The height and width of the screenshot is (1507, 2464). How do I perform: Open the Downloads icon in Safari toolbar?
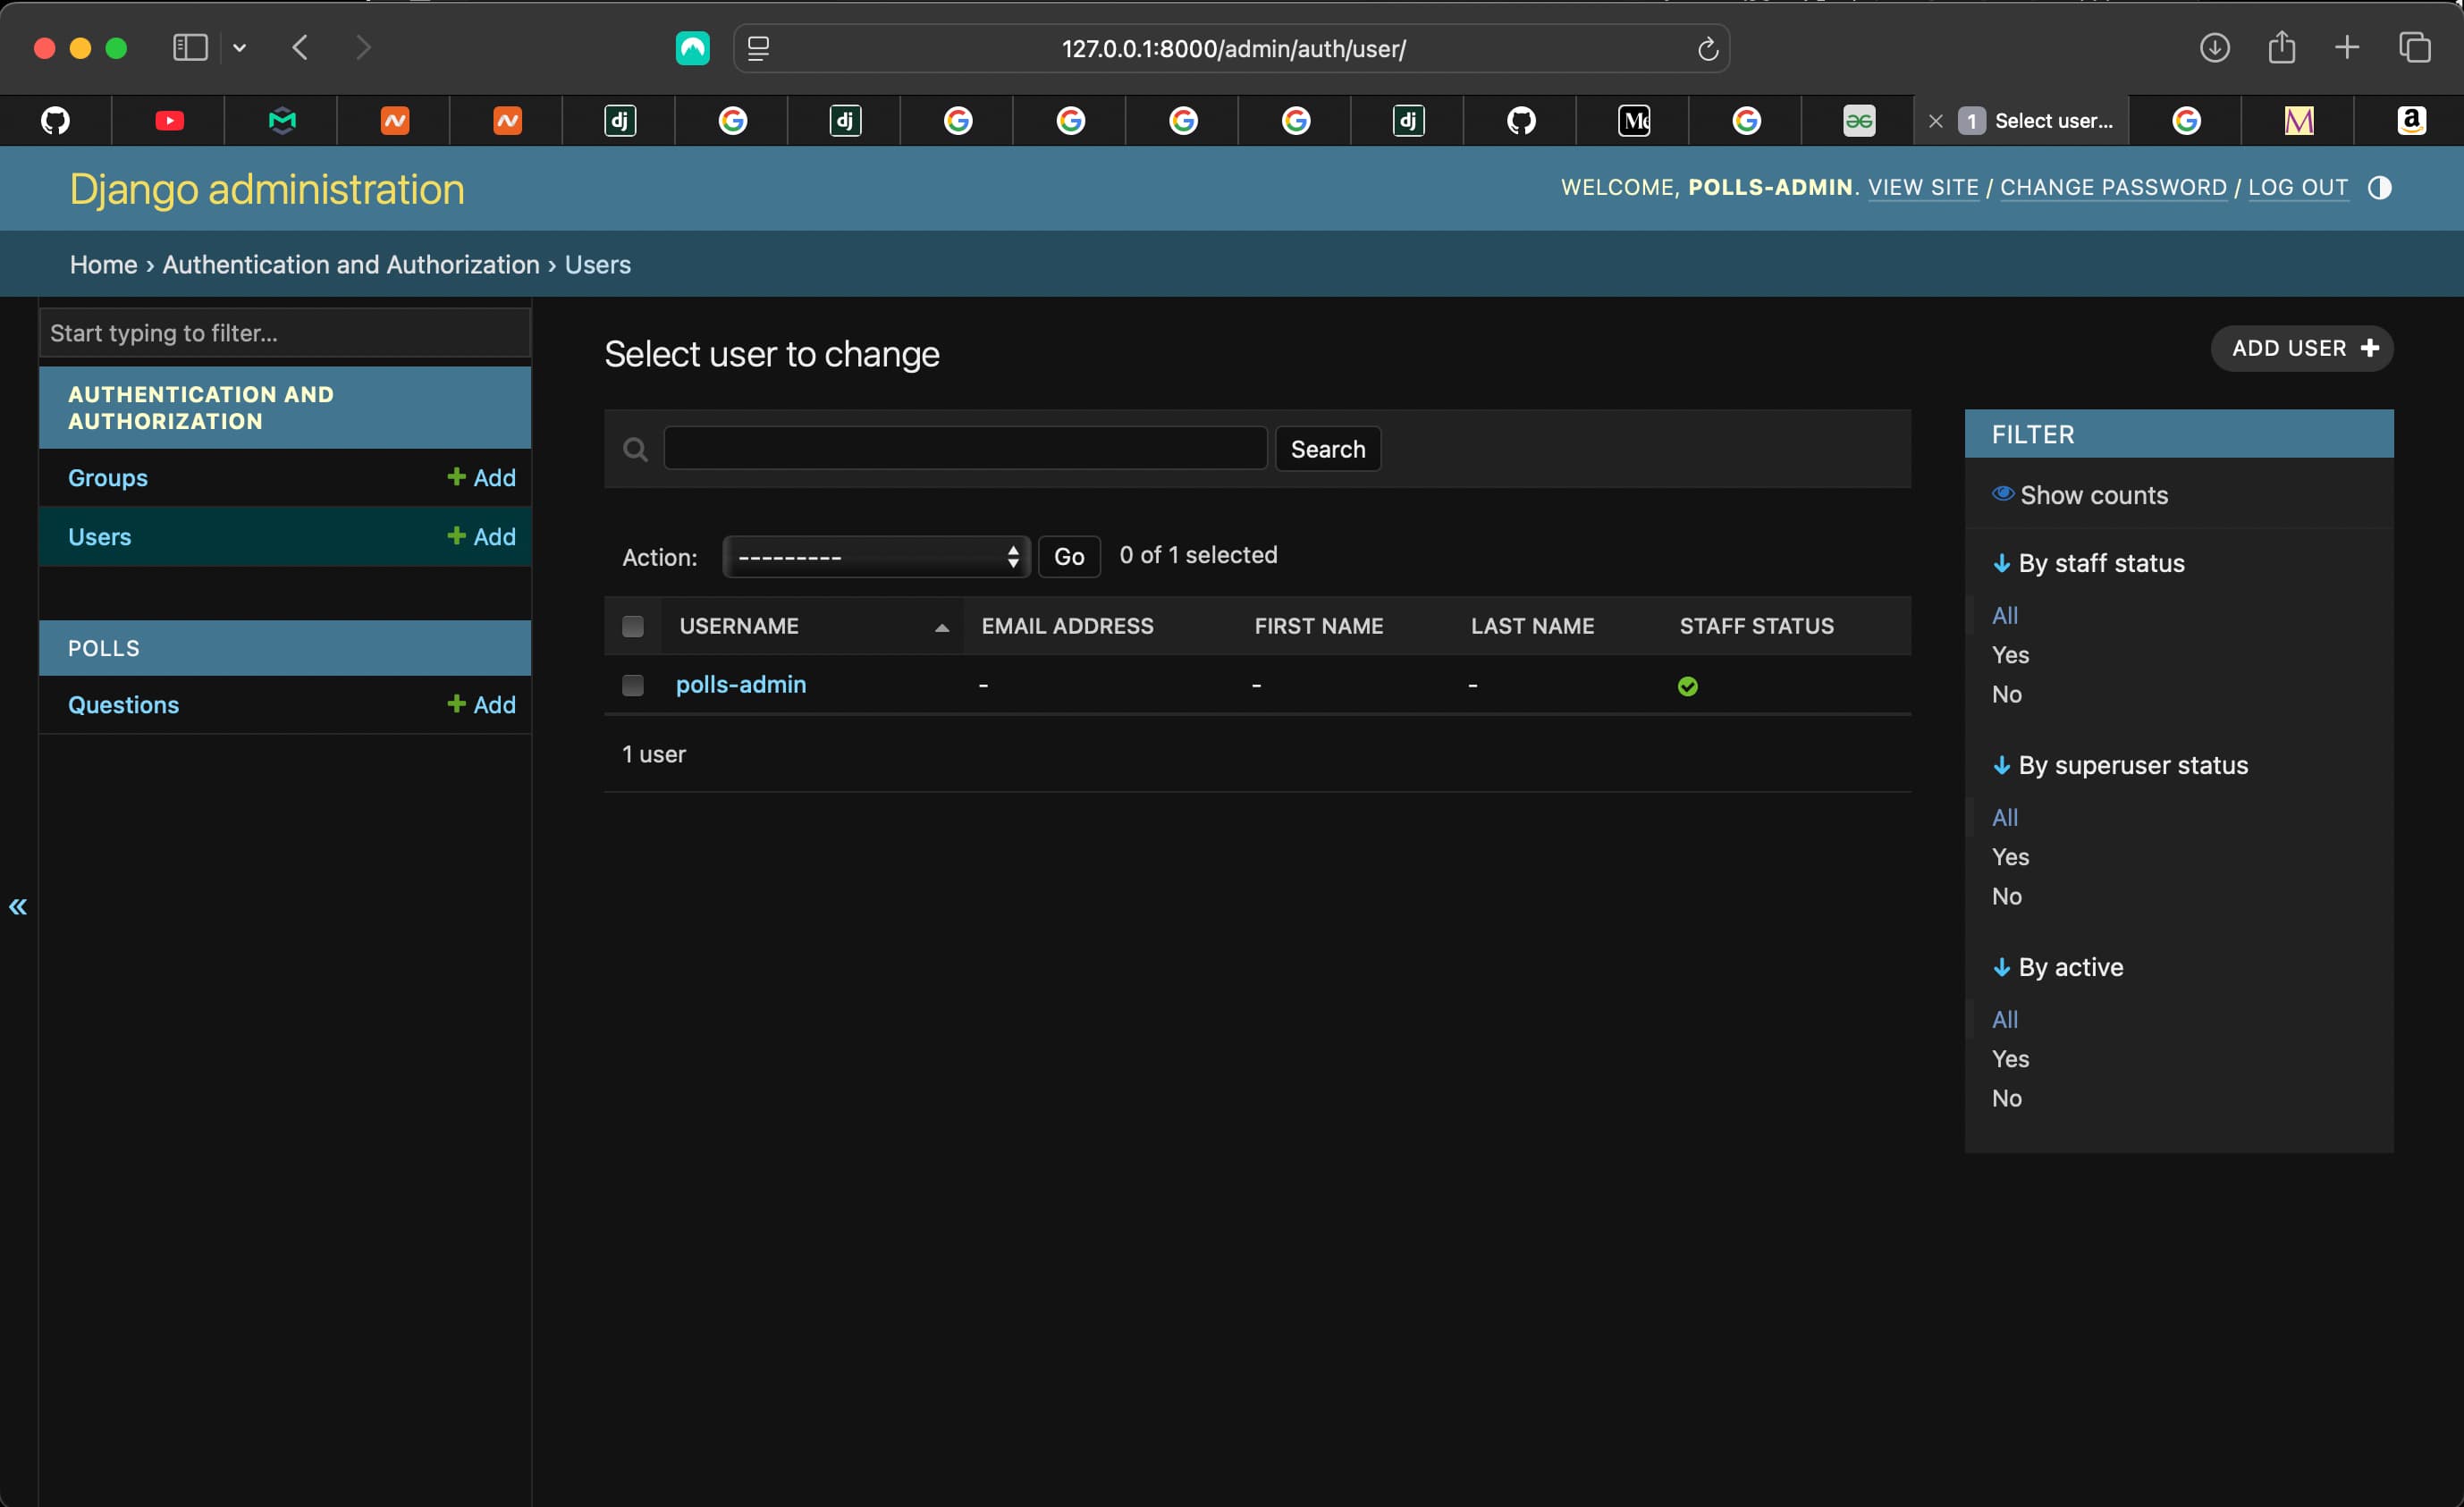coord(2214,47)
